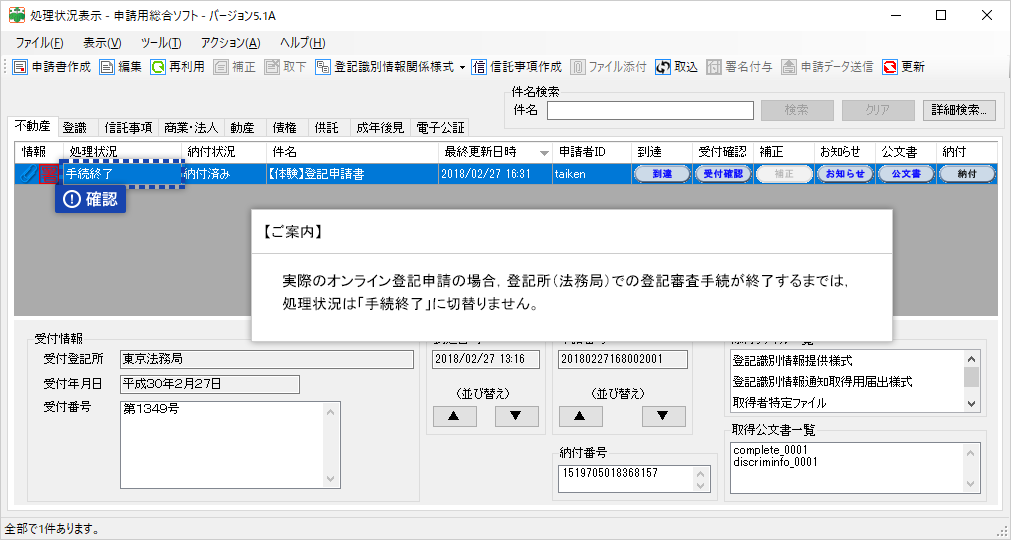Screen dimensions: 1011x540
Task: Click the 受付確認 button in the row
Action: coord(723,174)
